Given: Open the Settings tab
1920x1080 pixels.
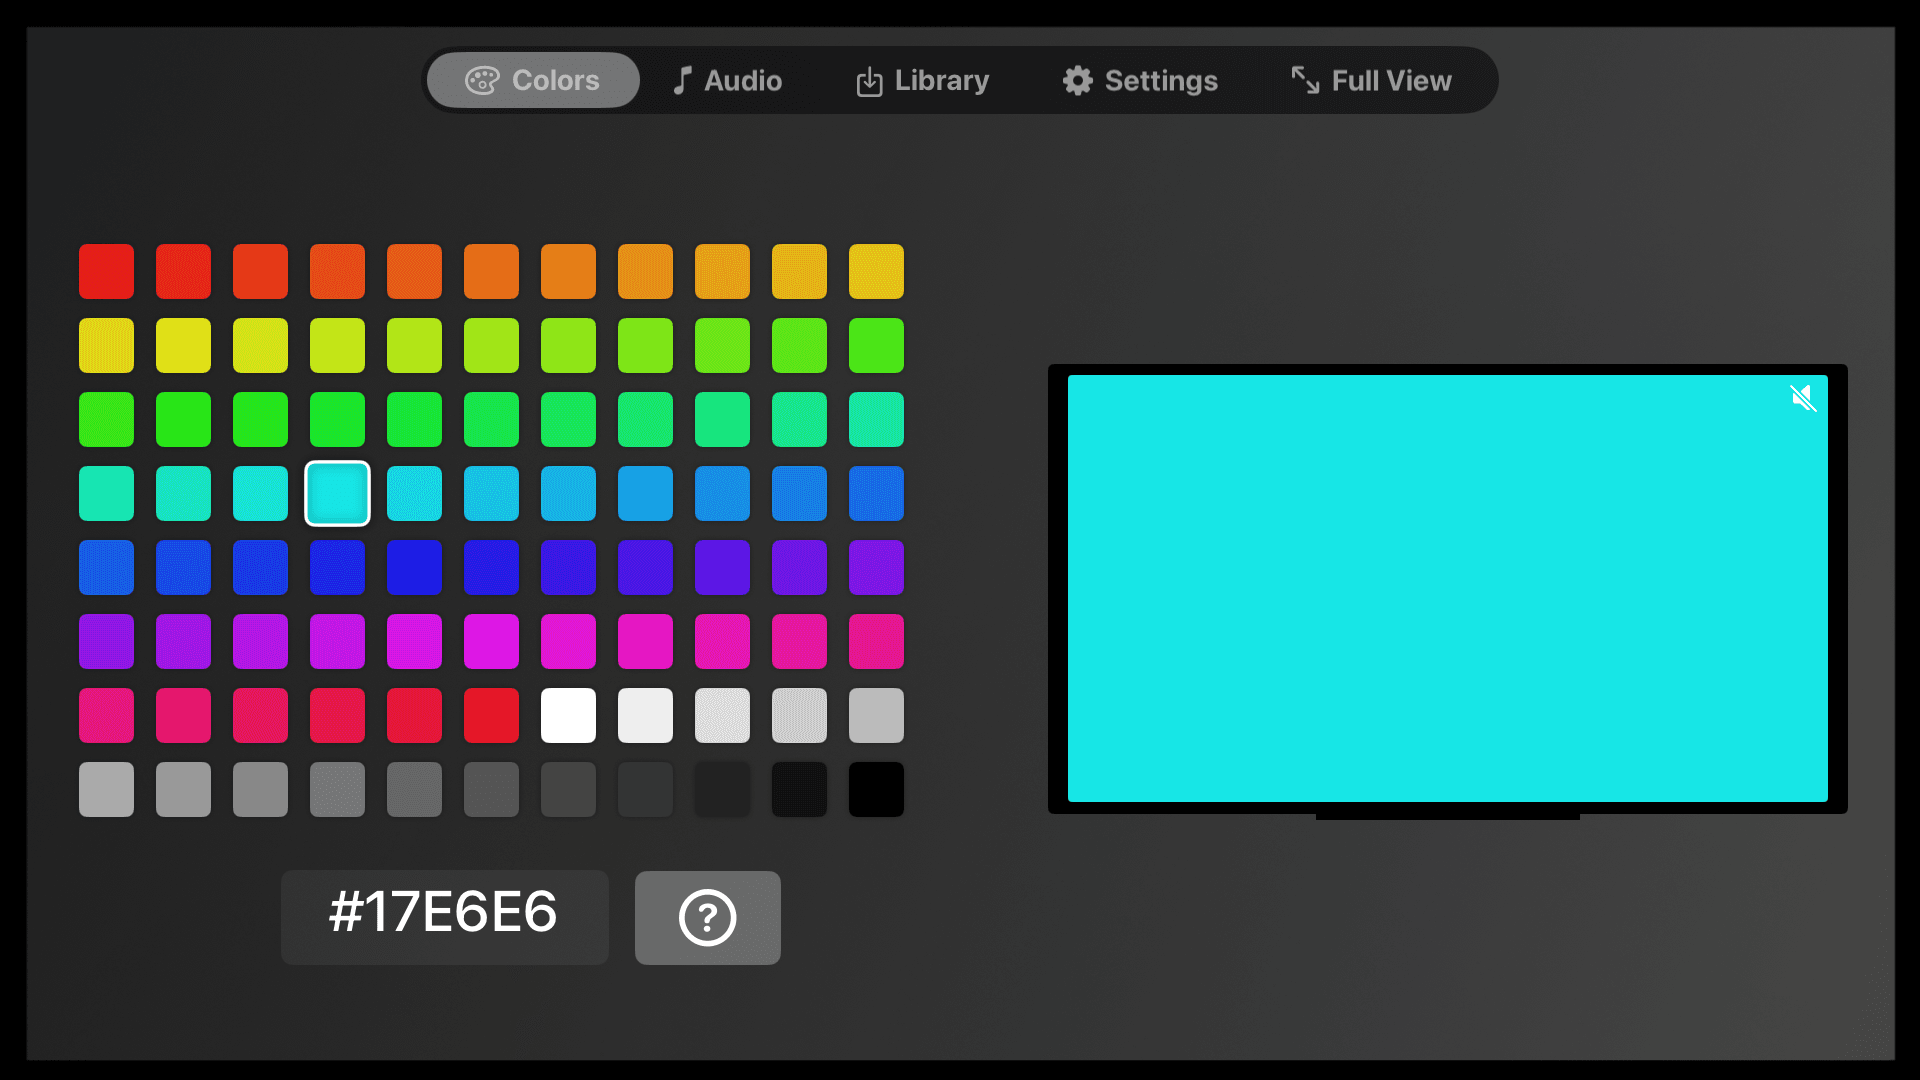Looking at the screenshot, I should (x=1140, y=80).
